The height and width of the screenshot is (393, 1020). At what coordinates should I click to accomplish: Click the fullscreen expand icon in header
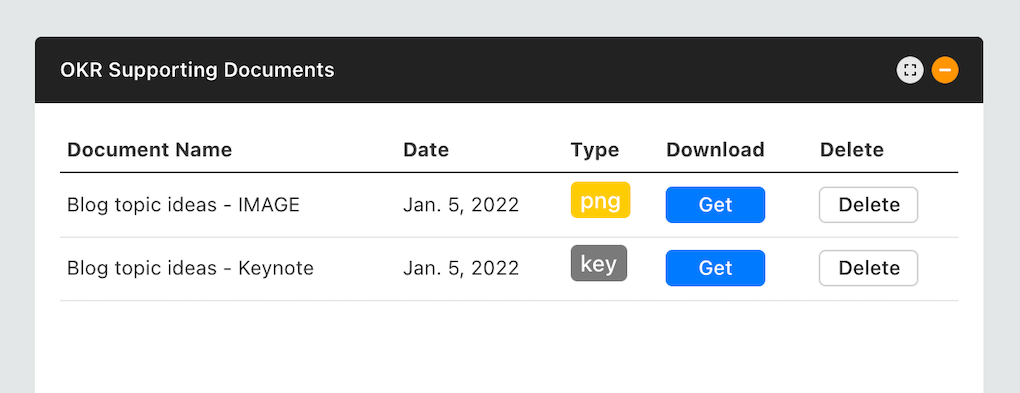(x=909, y=70)
